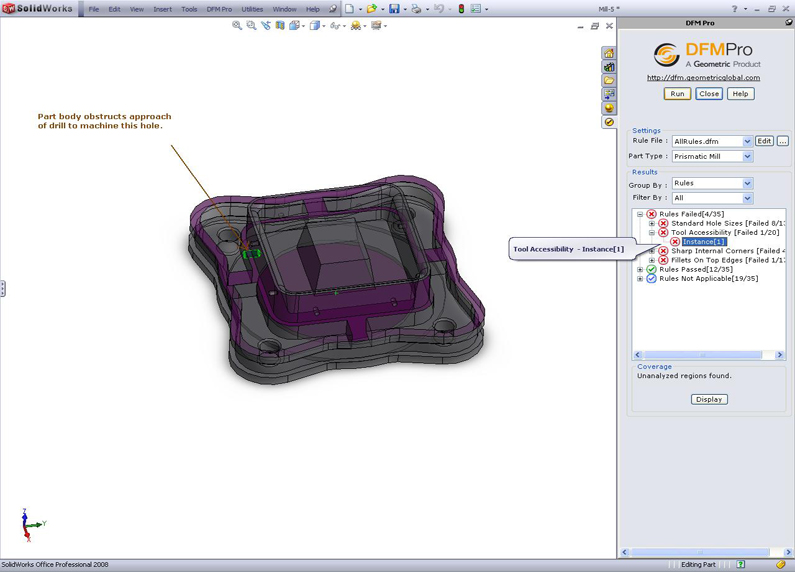Click the Help button in DFM Pro
The image size is (795, 572).
click(x=740, y=94)
